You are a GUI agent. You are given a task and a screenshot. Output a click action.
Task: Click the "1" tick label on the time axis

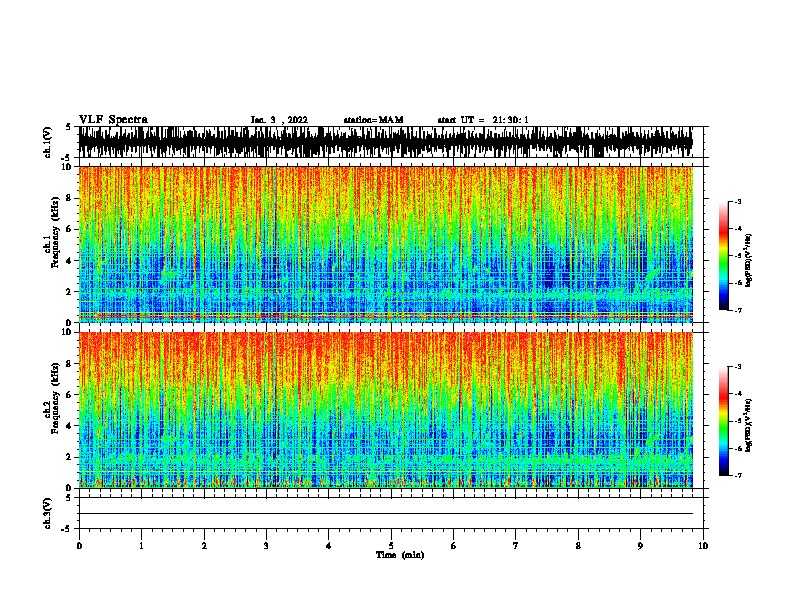pyautogui.click(x=141, y=546)
